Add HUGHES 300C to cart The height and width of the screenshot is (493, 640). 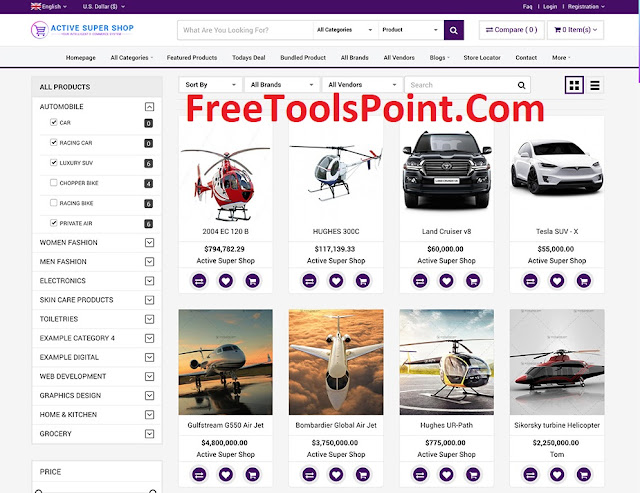pos(362,281)
